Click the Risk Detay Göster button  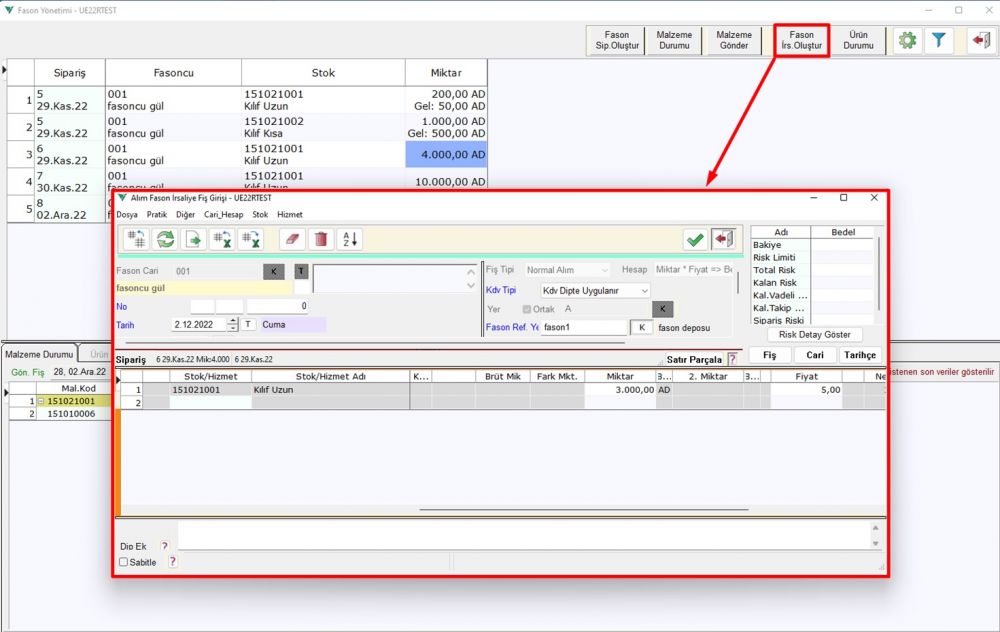814,335
